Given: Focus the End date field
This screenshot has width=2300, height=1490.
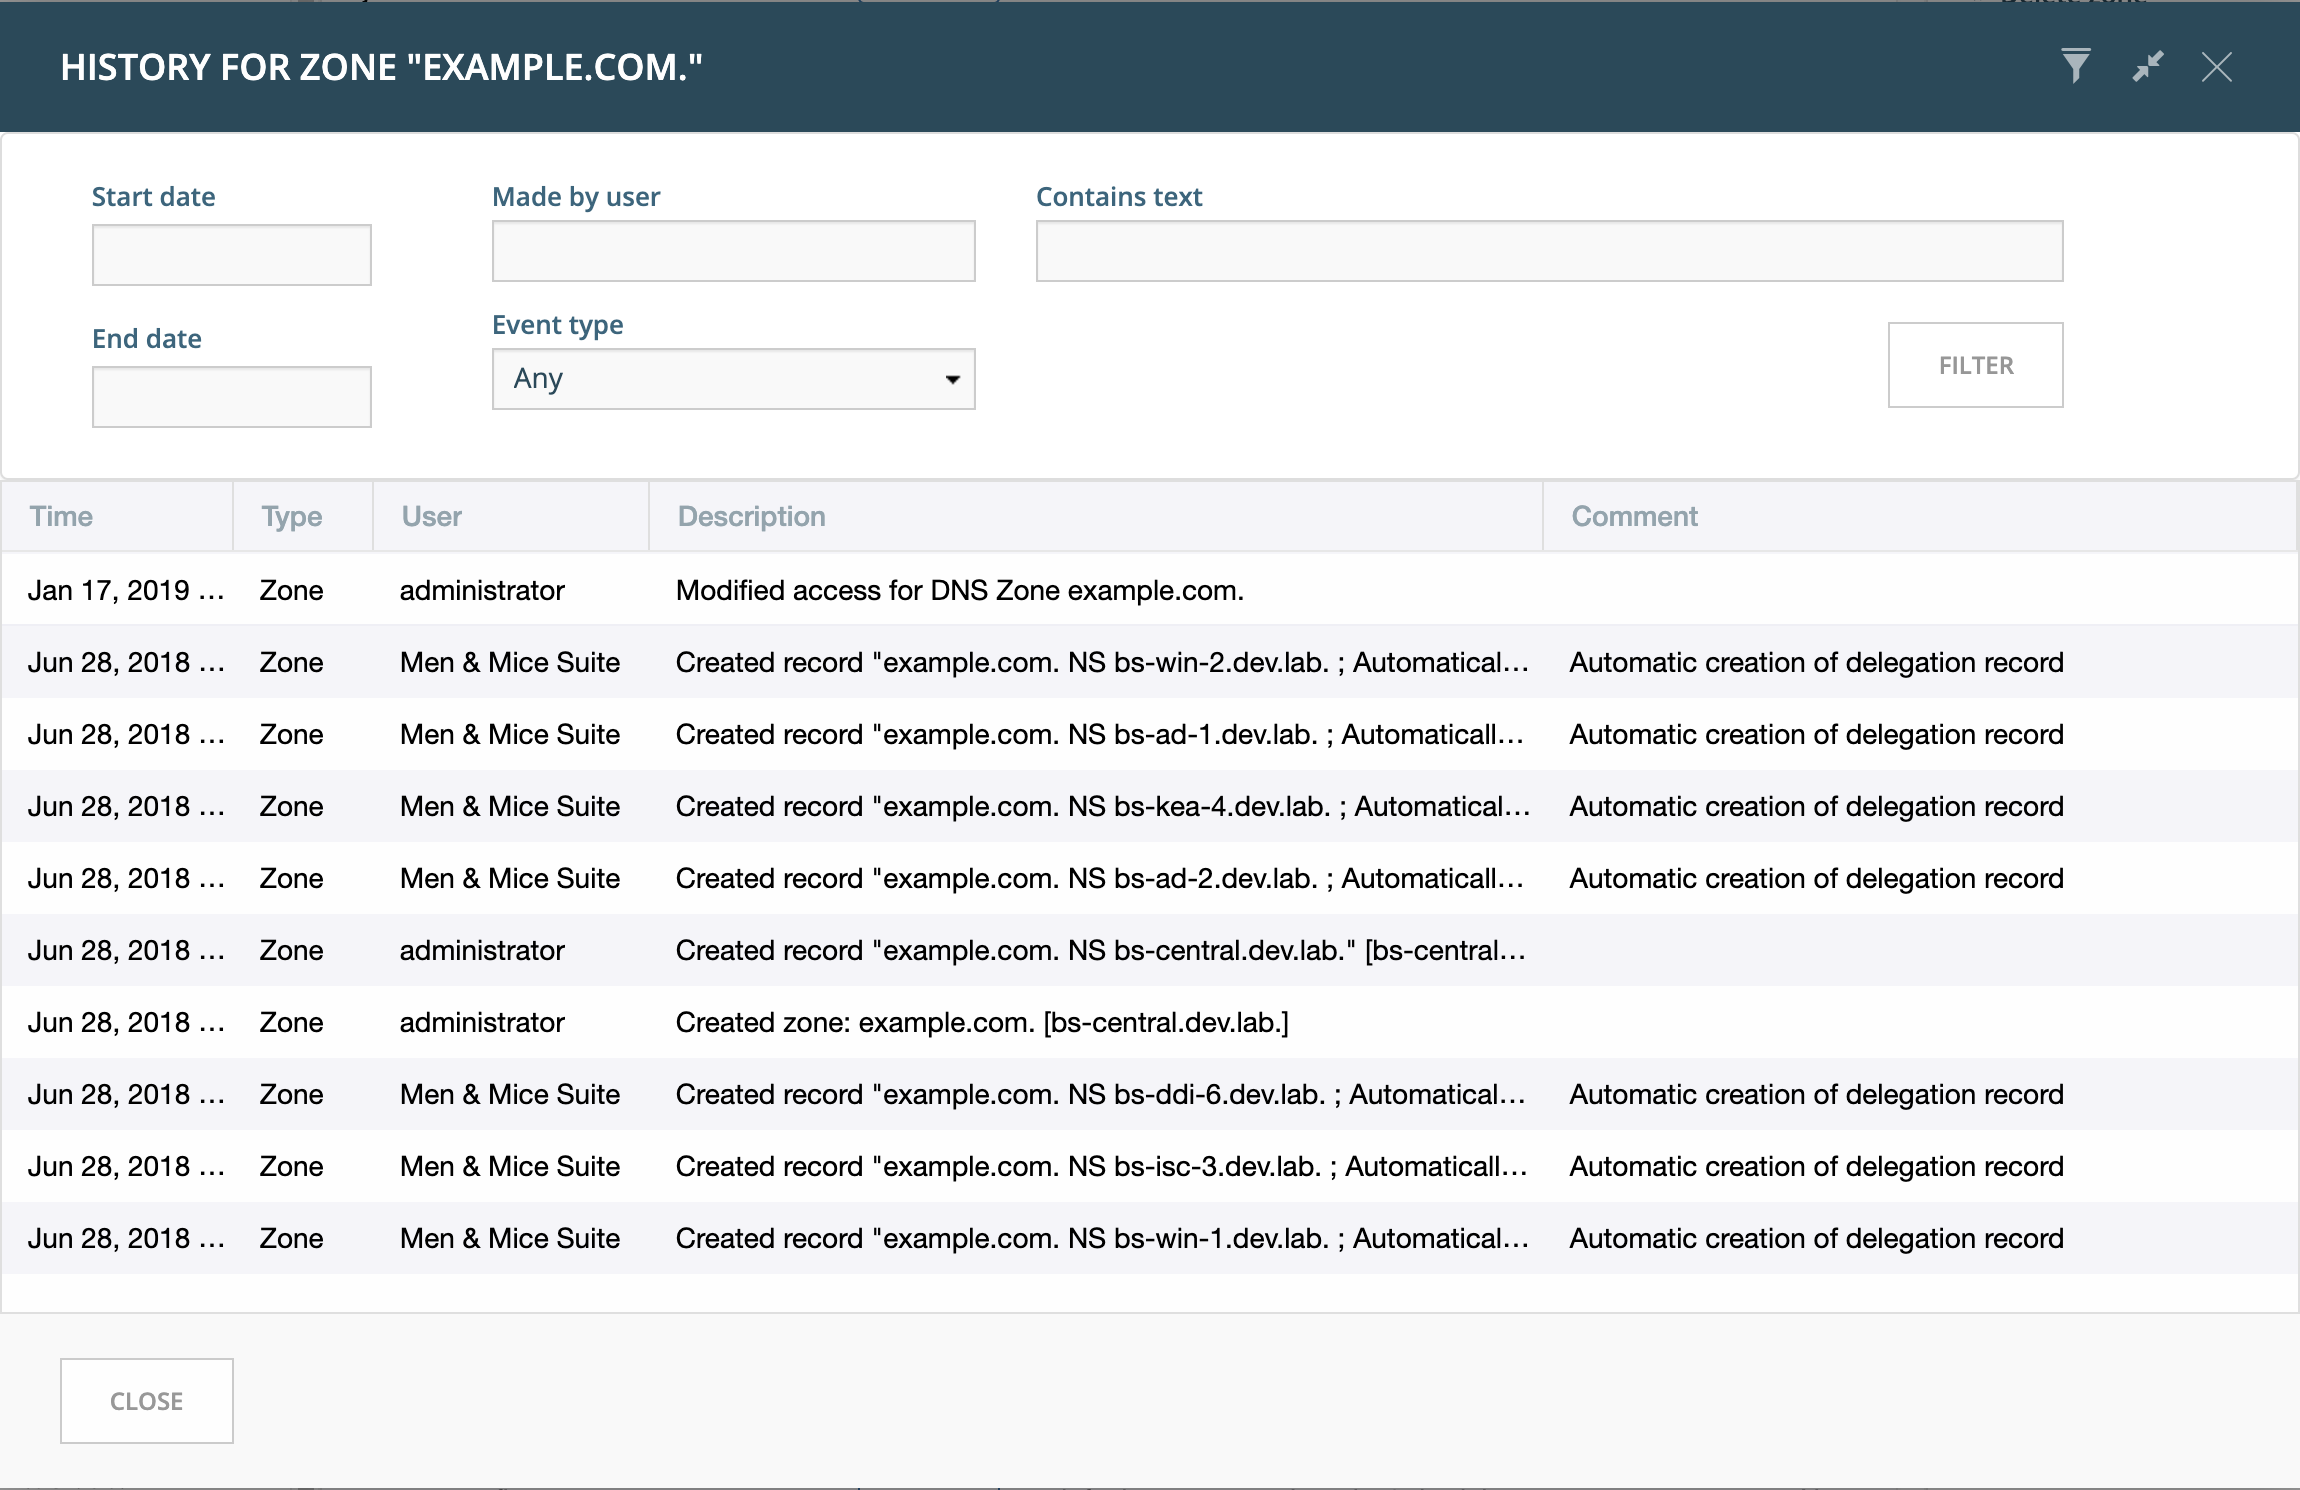Looking at the screenshot, I should [x=232, y=397].
